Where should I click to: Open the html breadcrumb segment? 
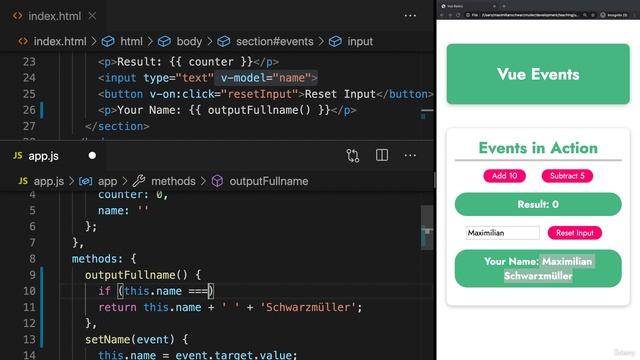131,41
